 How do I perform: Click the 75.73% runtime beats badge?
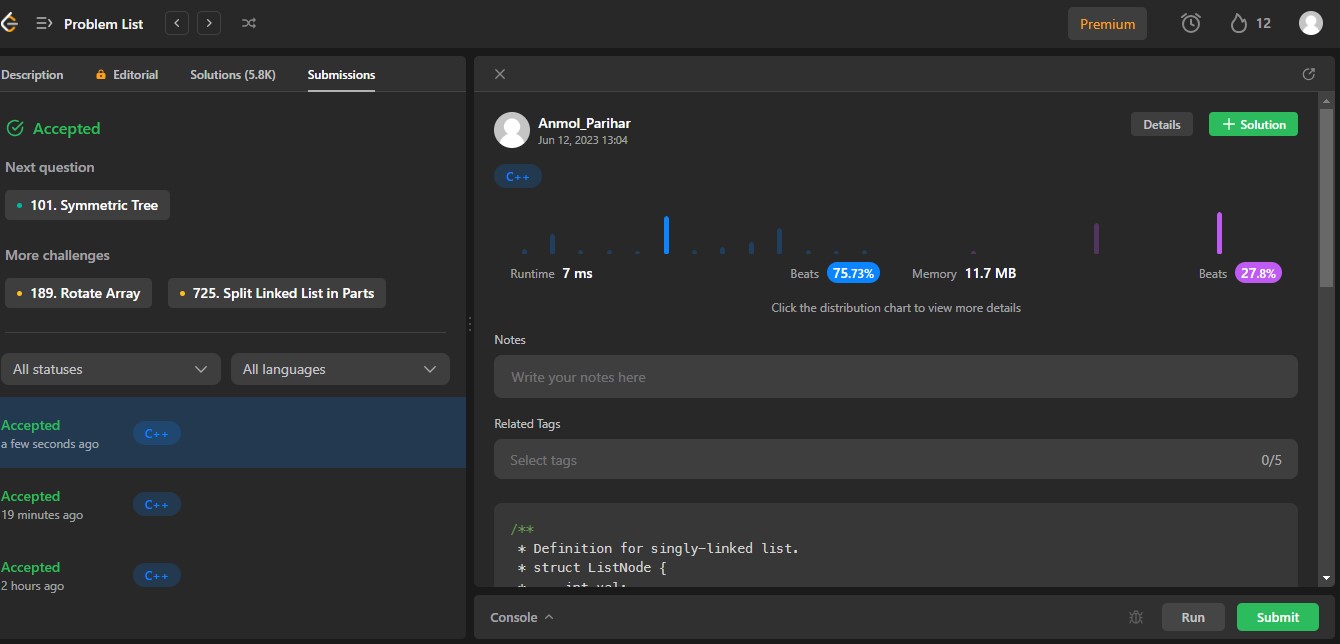click(x=853, y=273)
